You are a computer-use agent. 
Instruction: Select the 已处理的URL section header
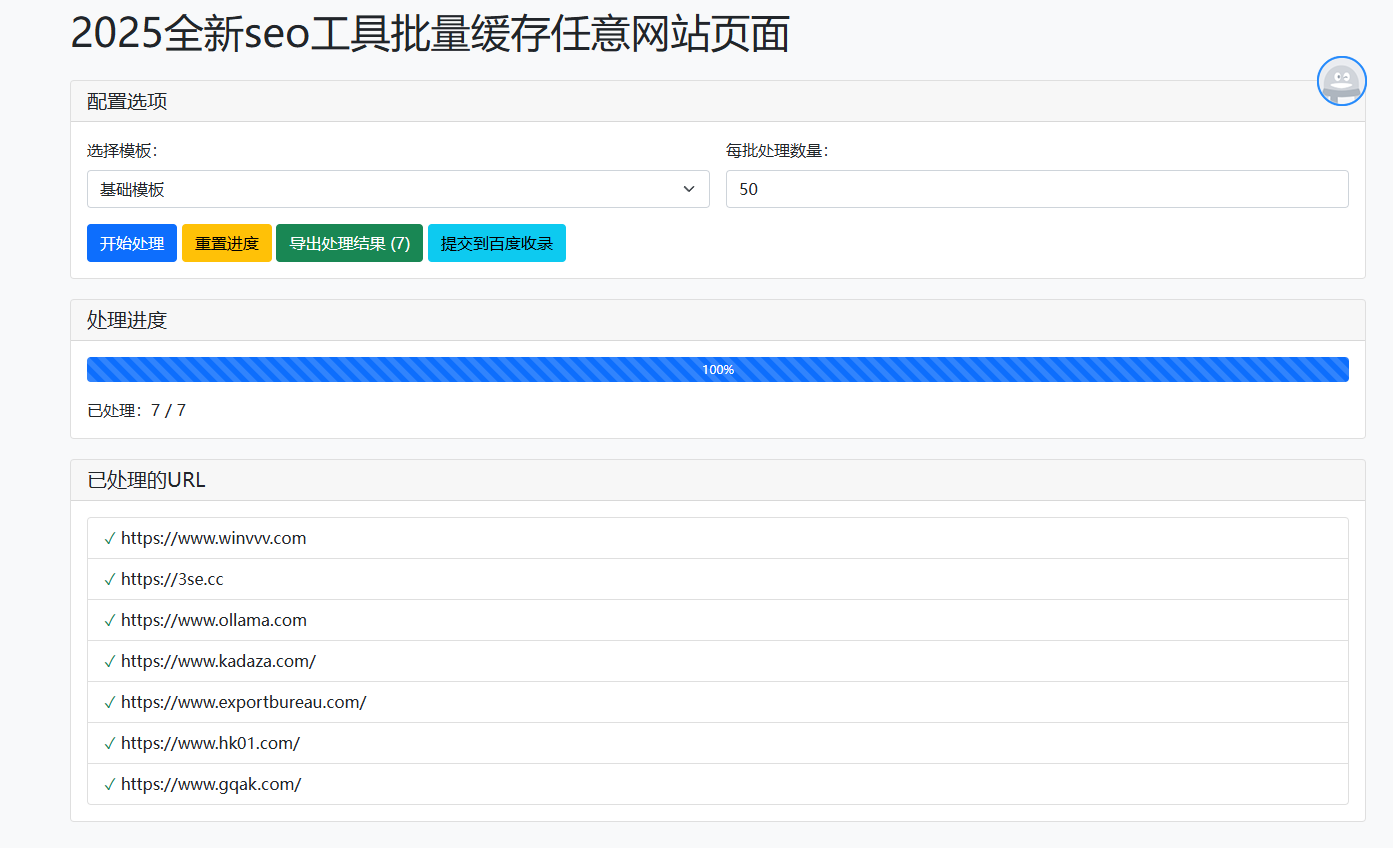click(144, 479)
